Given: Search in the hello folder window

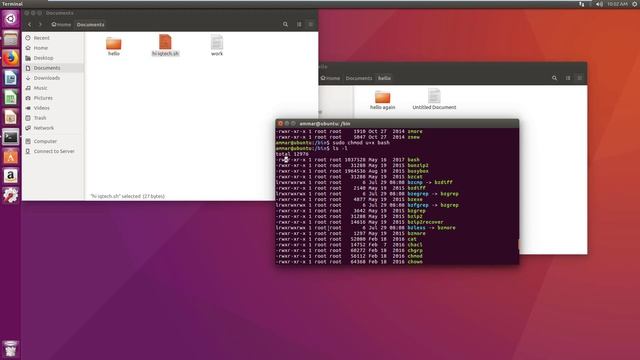Looking at the screenshot, I should pos(554,78).
